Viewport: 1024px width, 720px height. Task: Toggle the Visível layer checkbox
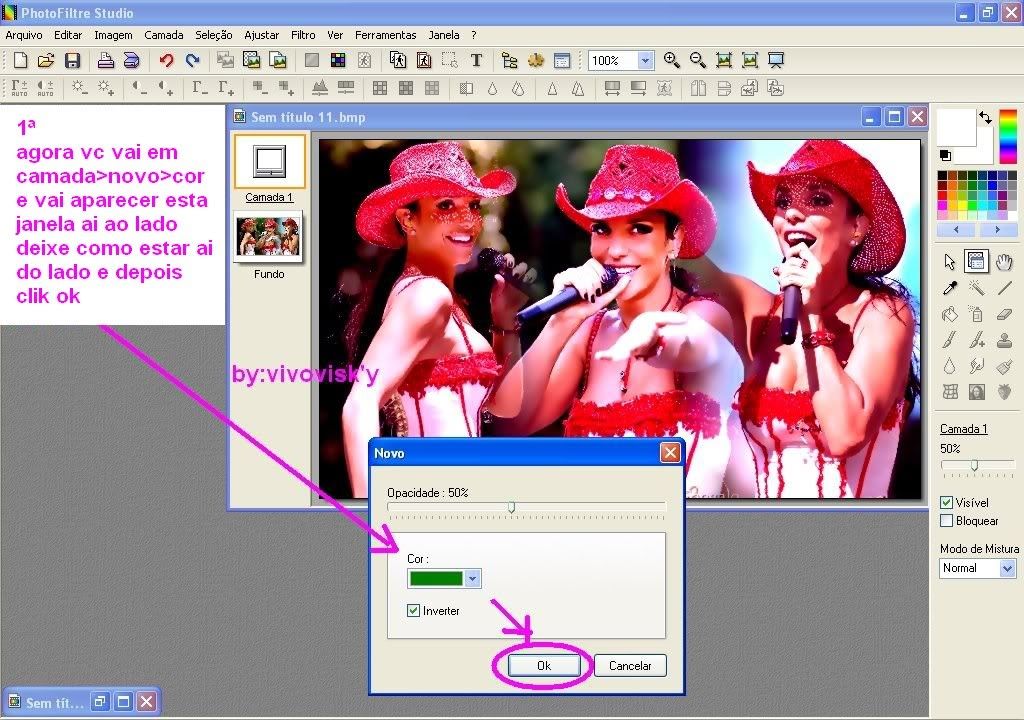click(x=947, y=503)
